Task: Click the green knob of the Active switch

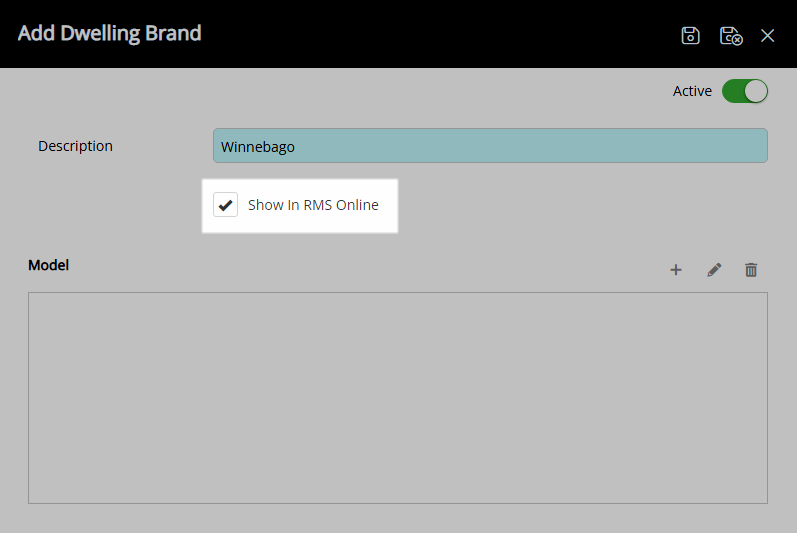Action: (x=756, y=91)
